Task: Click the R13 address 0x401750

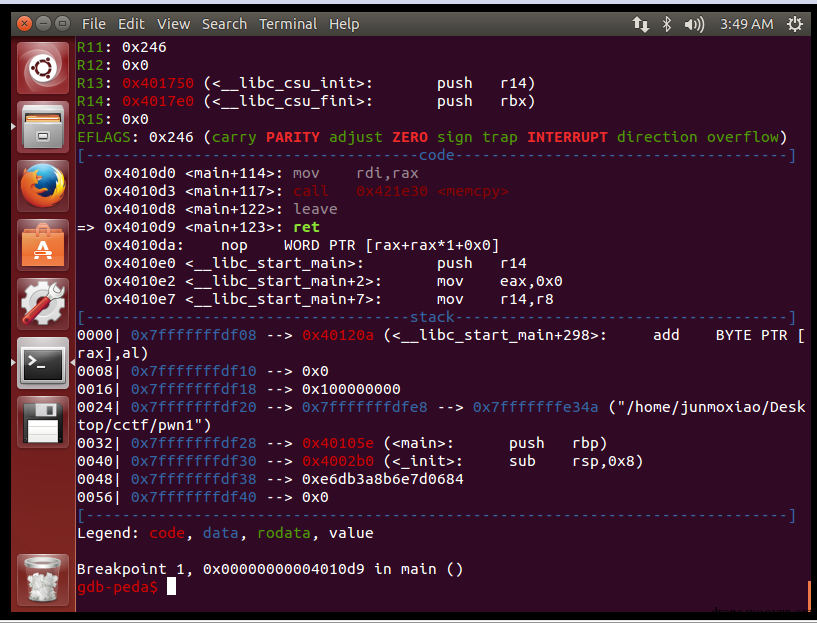Action: click(x=158, y=83)
